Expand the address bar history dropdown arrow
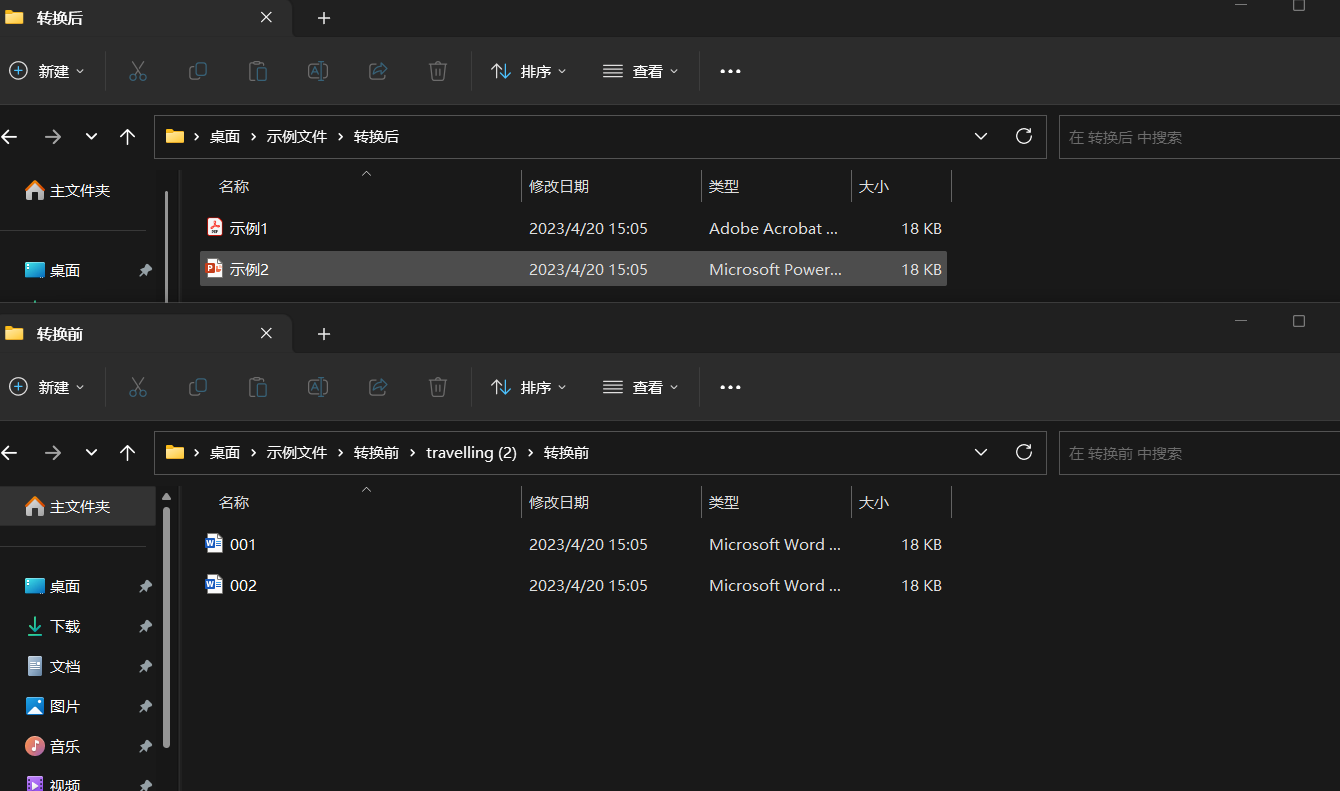Image resolution: width=1340 pixels, height=791 pixels. 981,136
